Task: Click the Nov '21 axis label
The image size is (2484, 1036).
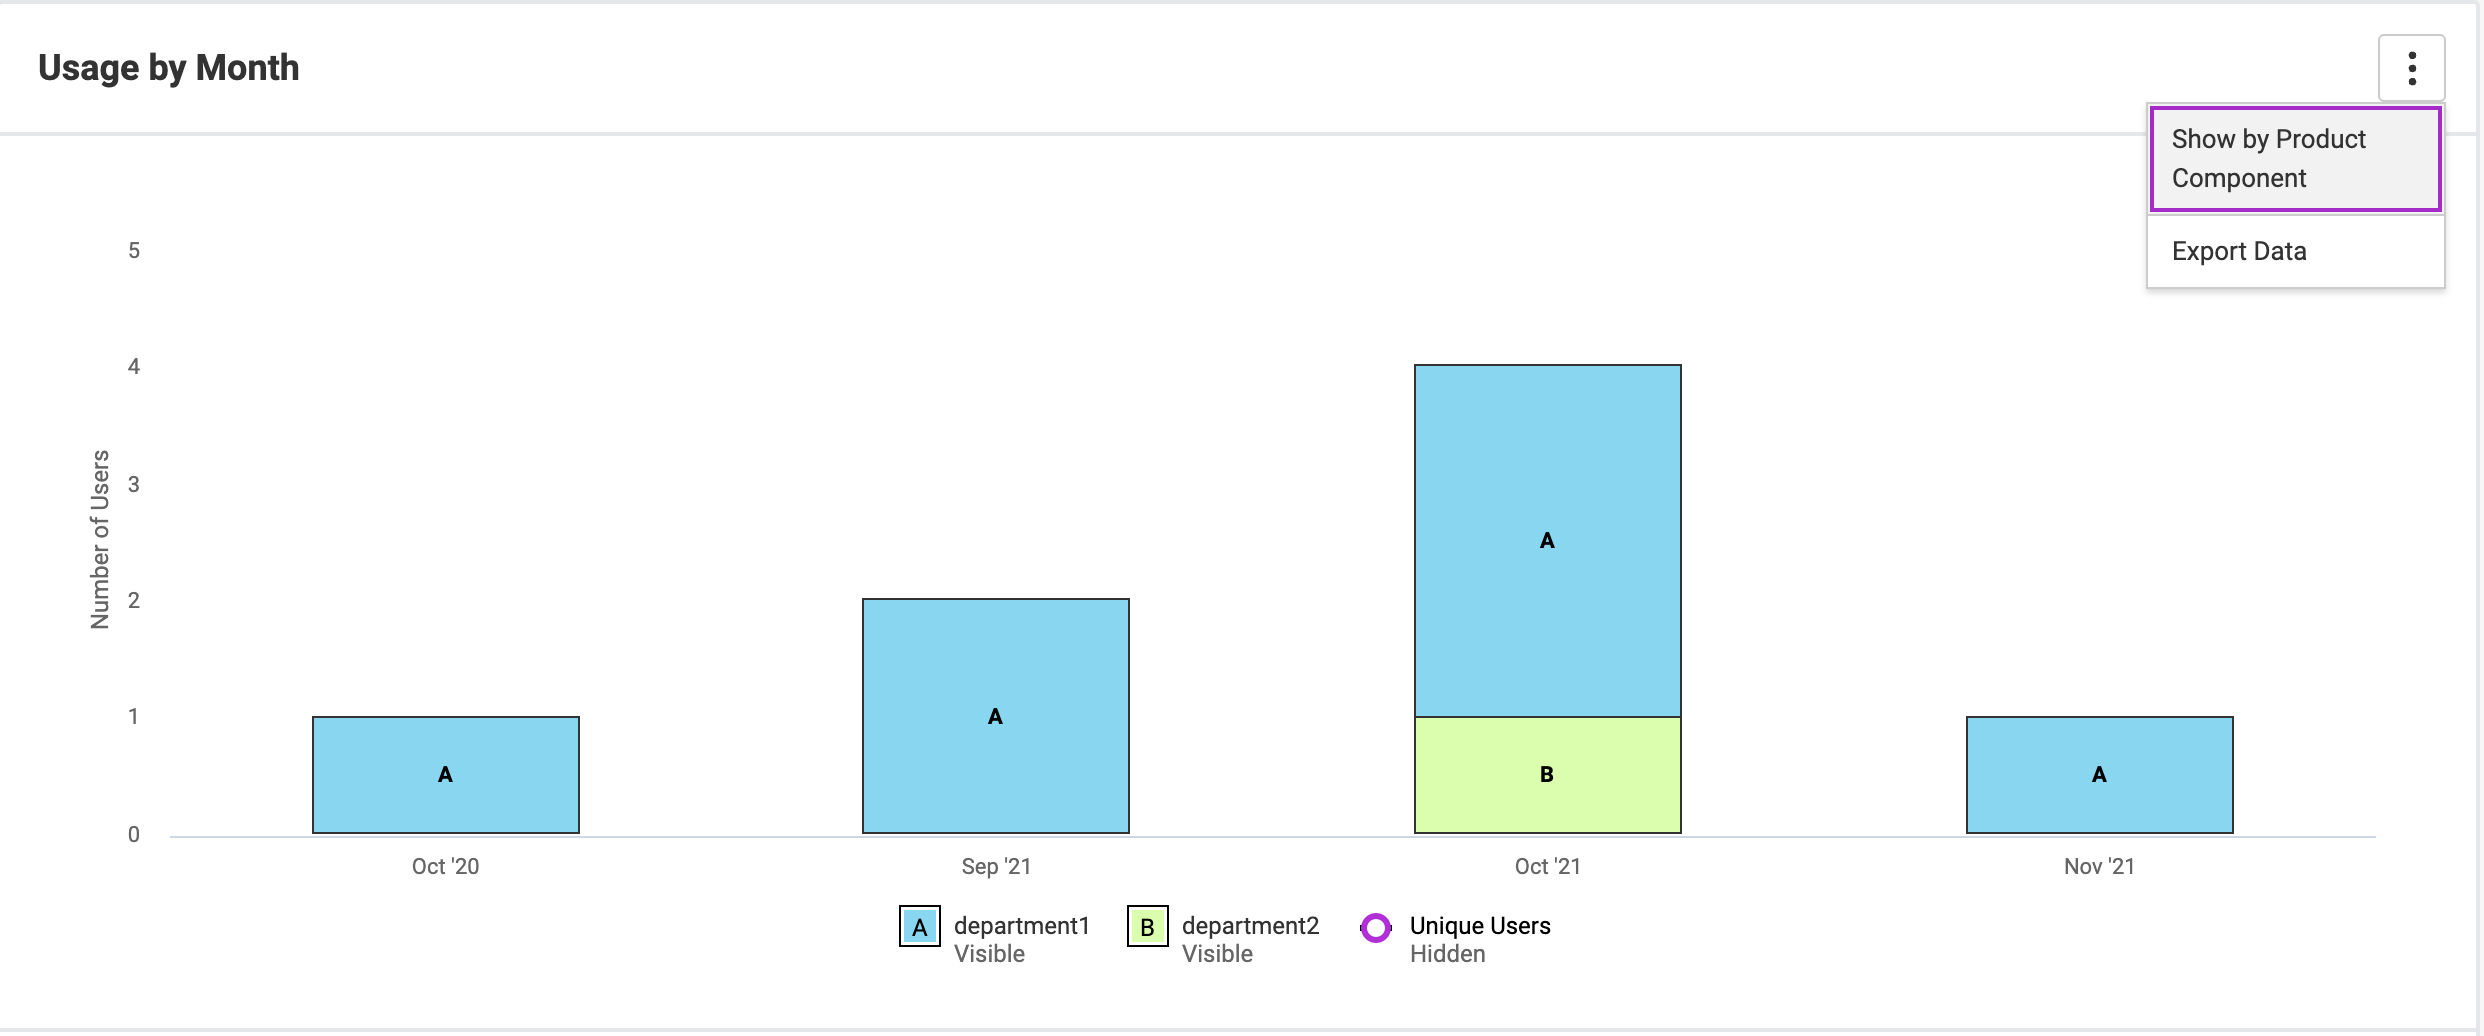Action: pos(2099,867)
